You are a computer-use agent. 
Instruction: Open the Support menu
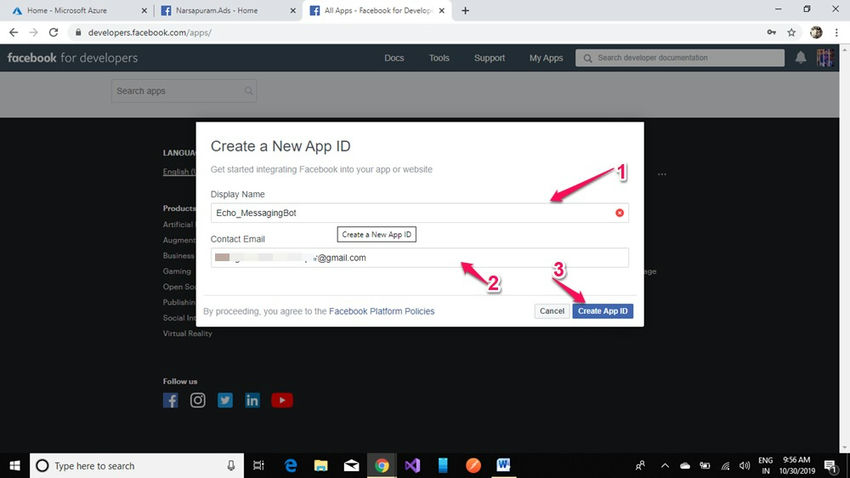point(490,58)
